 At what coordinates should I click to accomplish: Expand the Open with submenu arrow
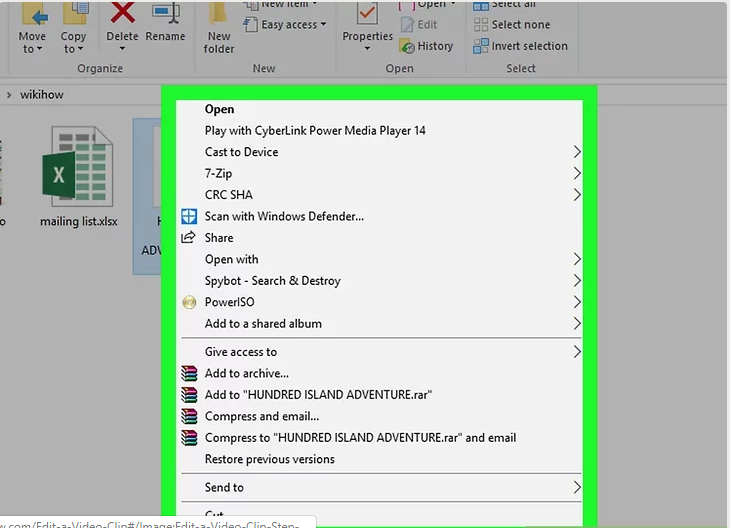tap(577, 259)
